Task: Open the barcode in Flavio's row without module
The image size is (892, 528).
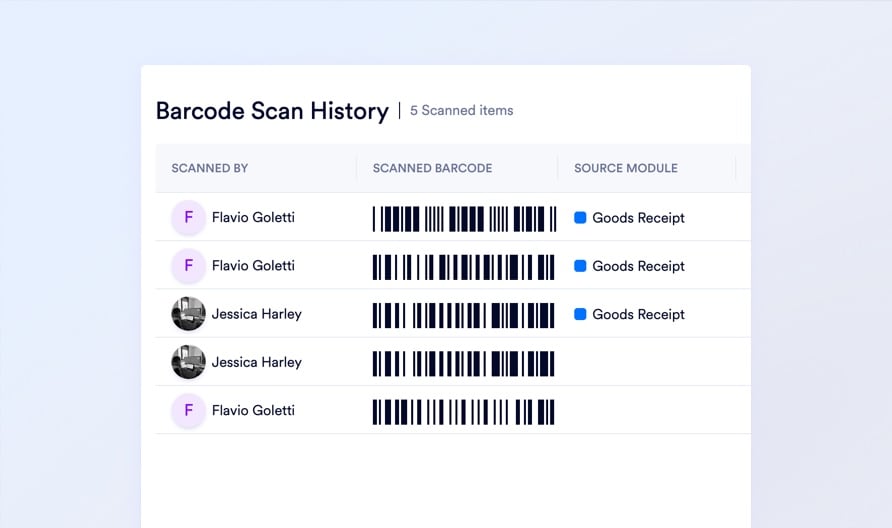Action: click(x=464, y=412)
